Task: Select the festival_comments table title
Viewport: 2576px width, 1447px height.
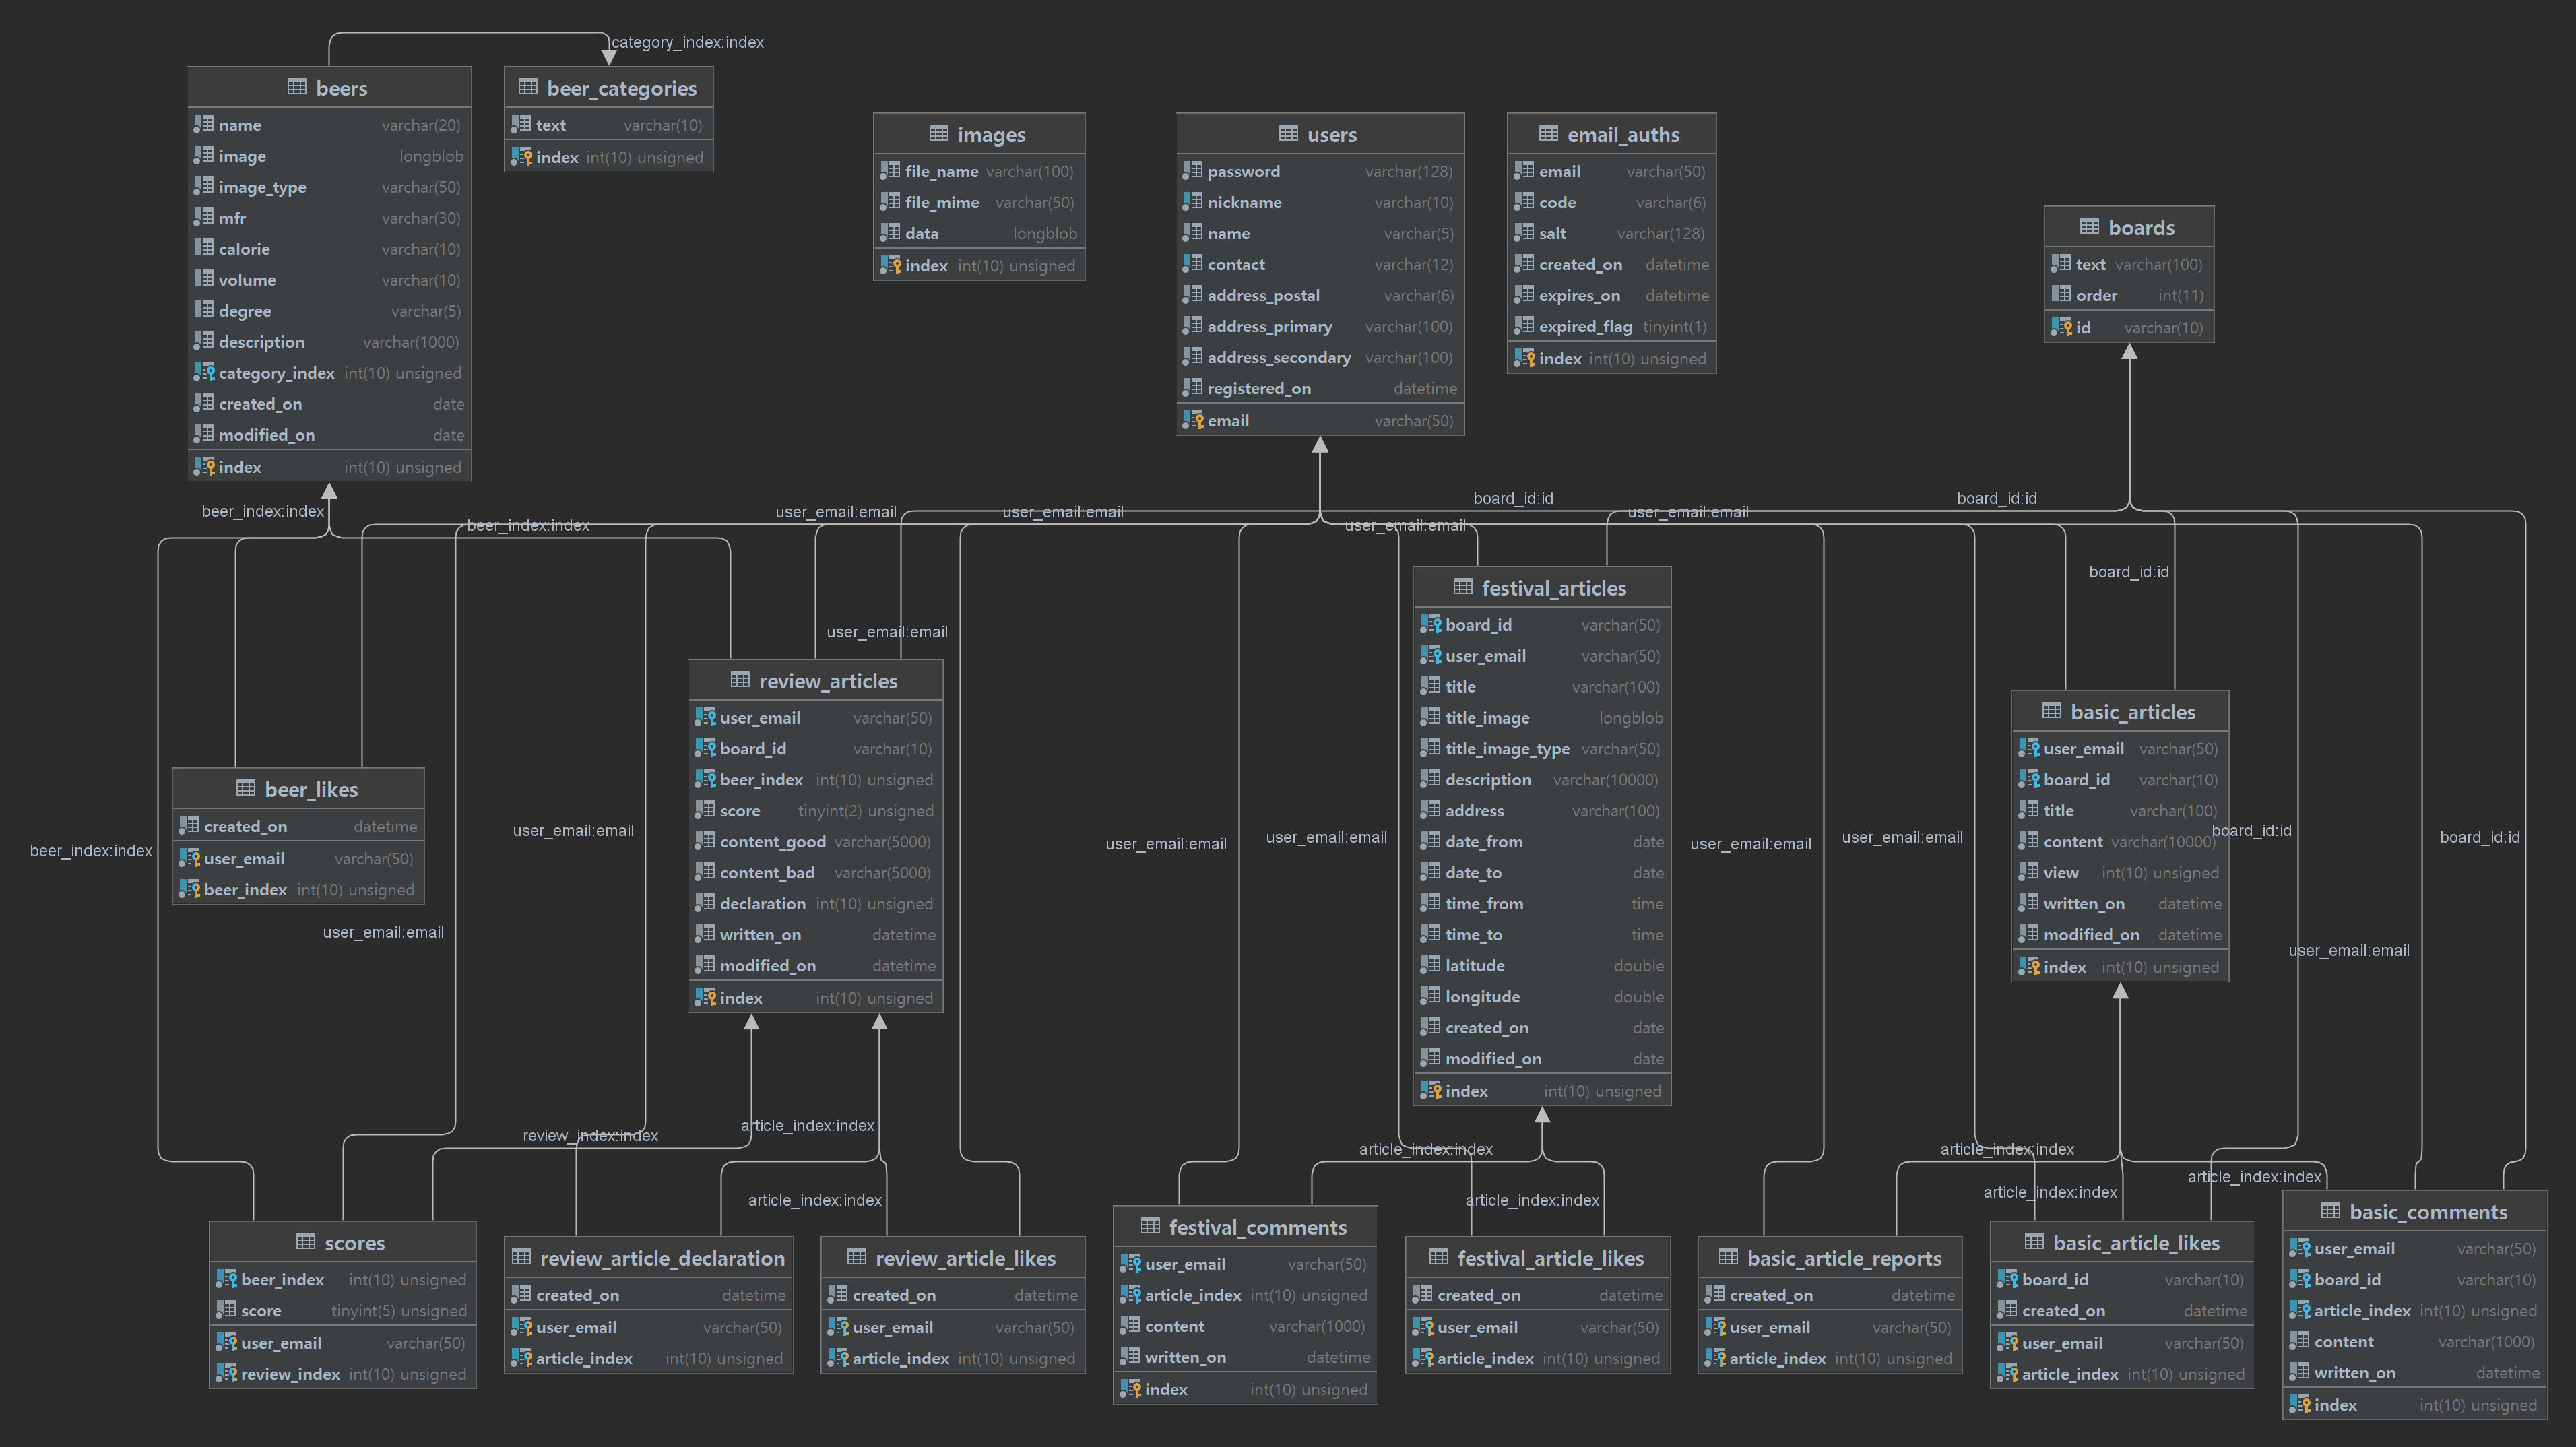Action: (x=1258, y=1227)
